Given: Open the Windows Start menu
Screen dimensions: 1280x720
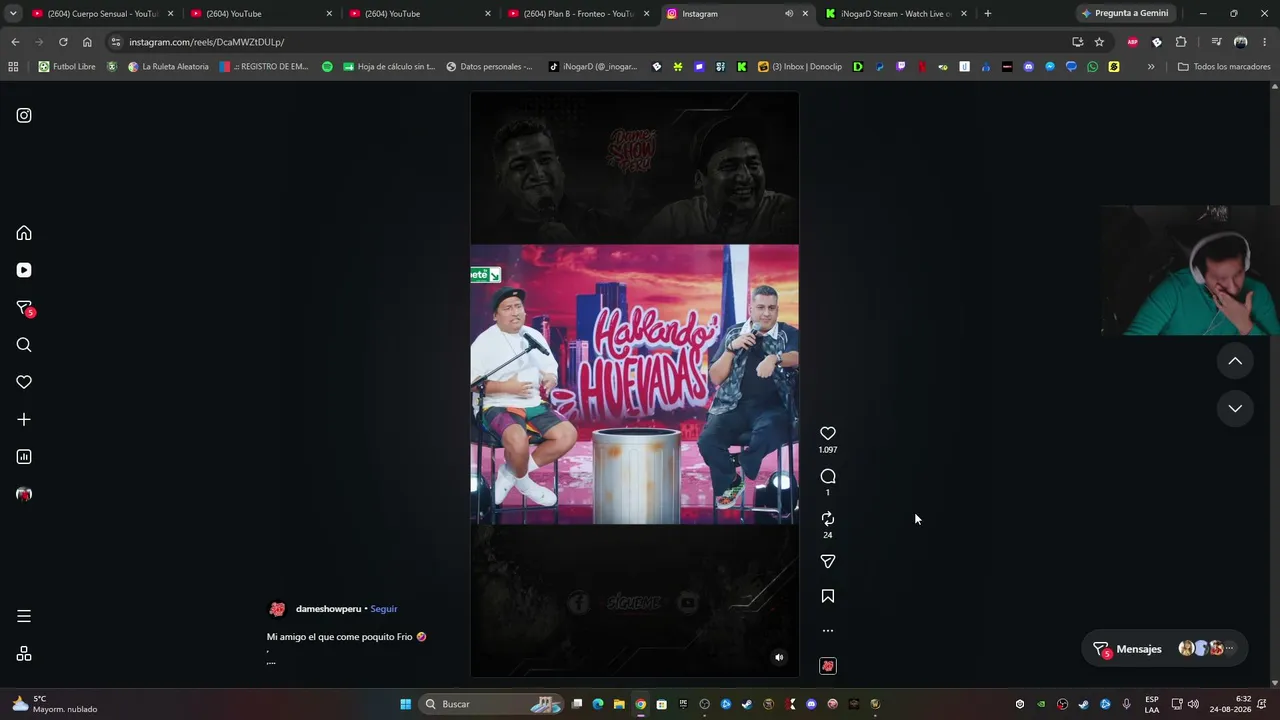Looking at the screenshot, I should coord(406,704).
